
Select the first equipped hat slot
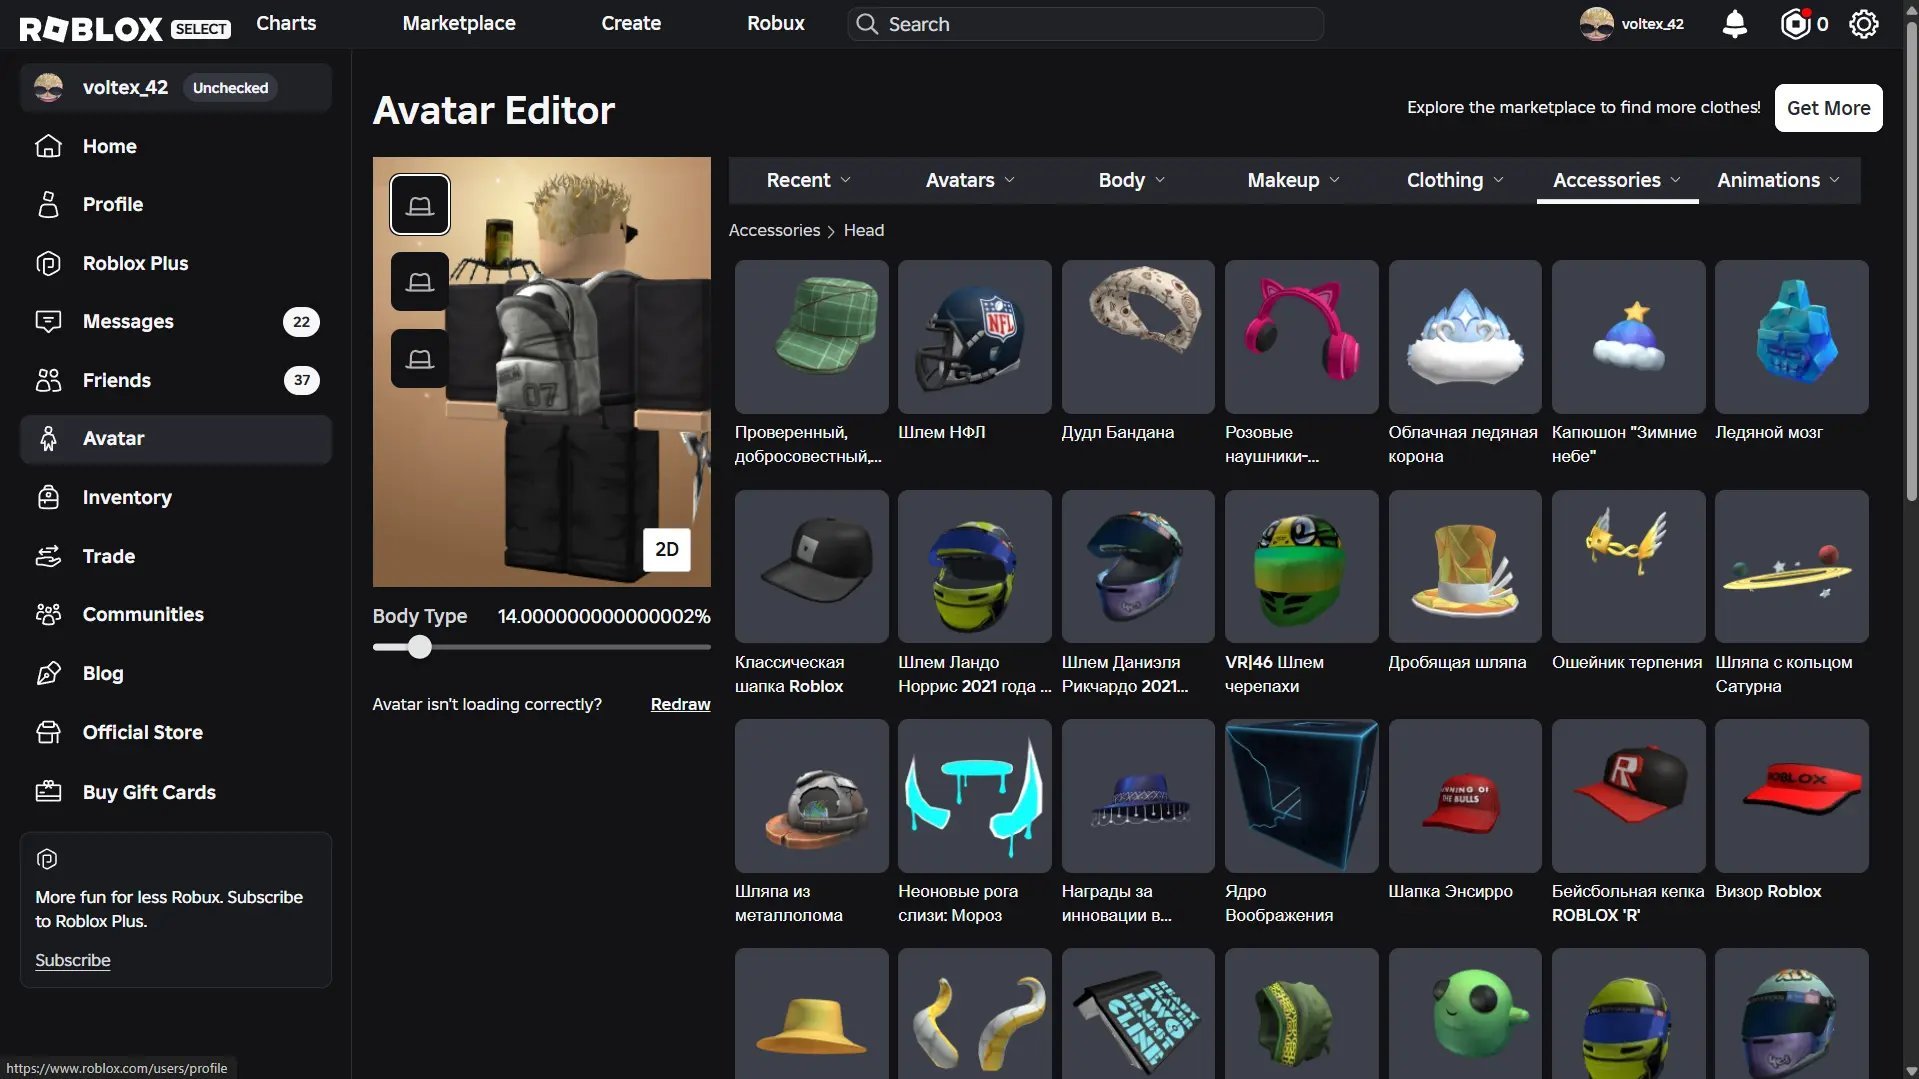click(x=420, y=205)
